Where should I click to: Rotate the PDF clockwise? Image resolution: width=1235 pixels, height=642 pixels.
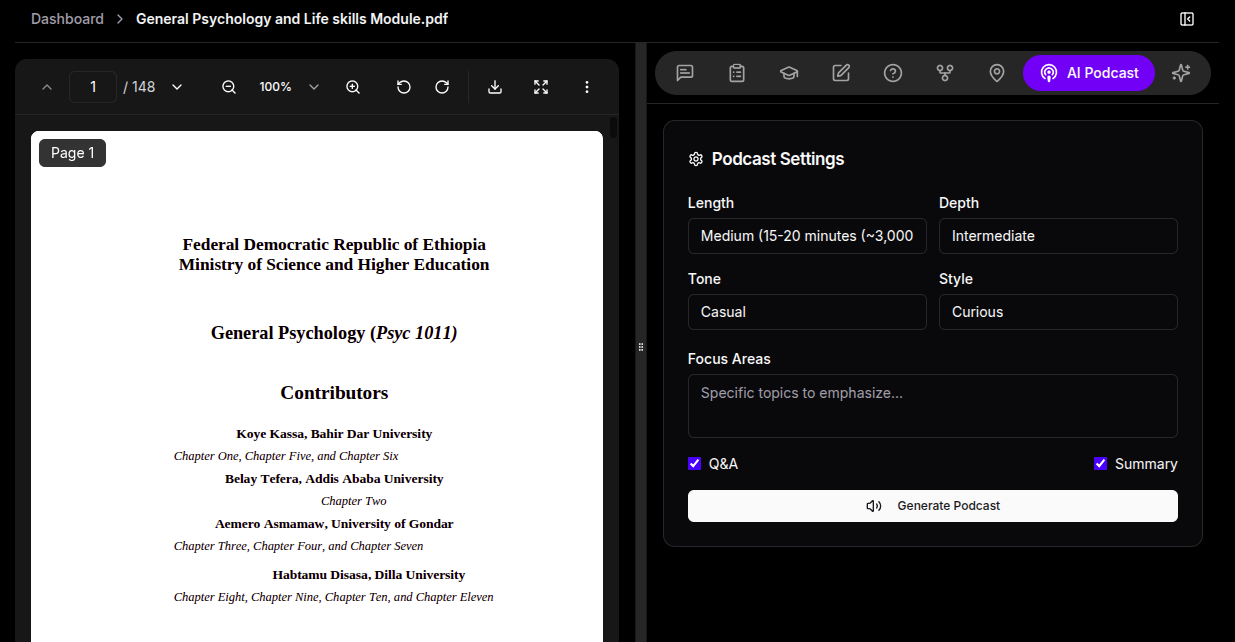pyautogui.click(x=442, y=87)
